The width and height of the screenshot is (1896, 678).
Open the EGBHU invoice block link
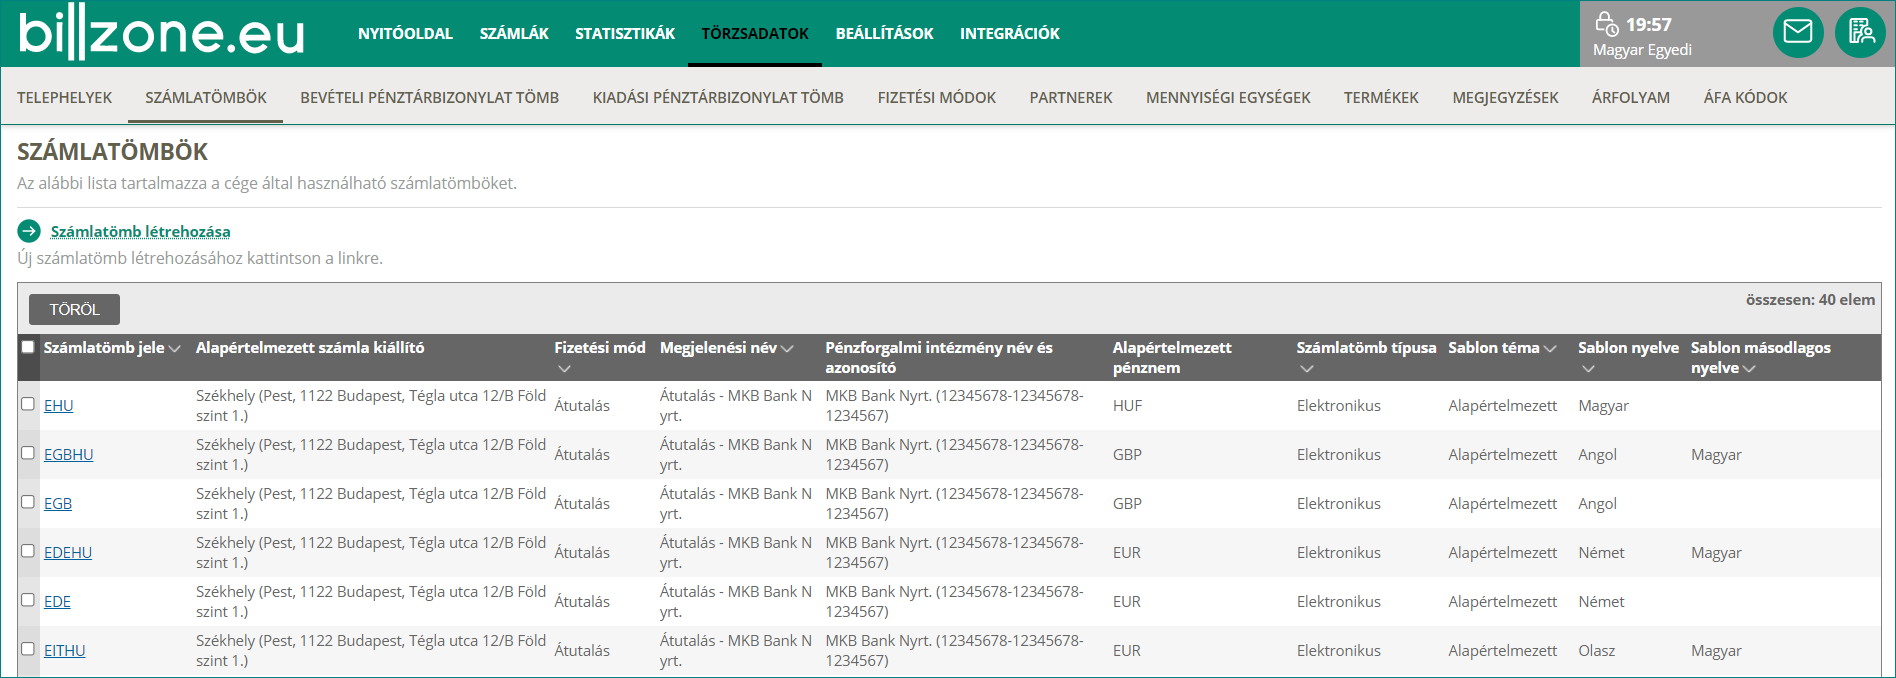pyautogui.click(x=69, y=454)
